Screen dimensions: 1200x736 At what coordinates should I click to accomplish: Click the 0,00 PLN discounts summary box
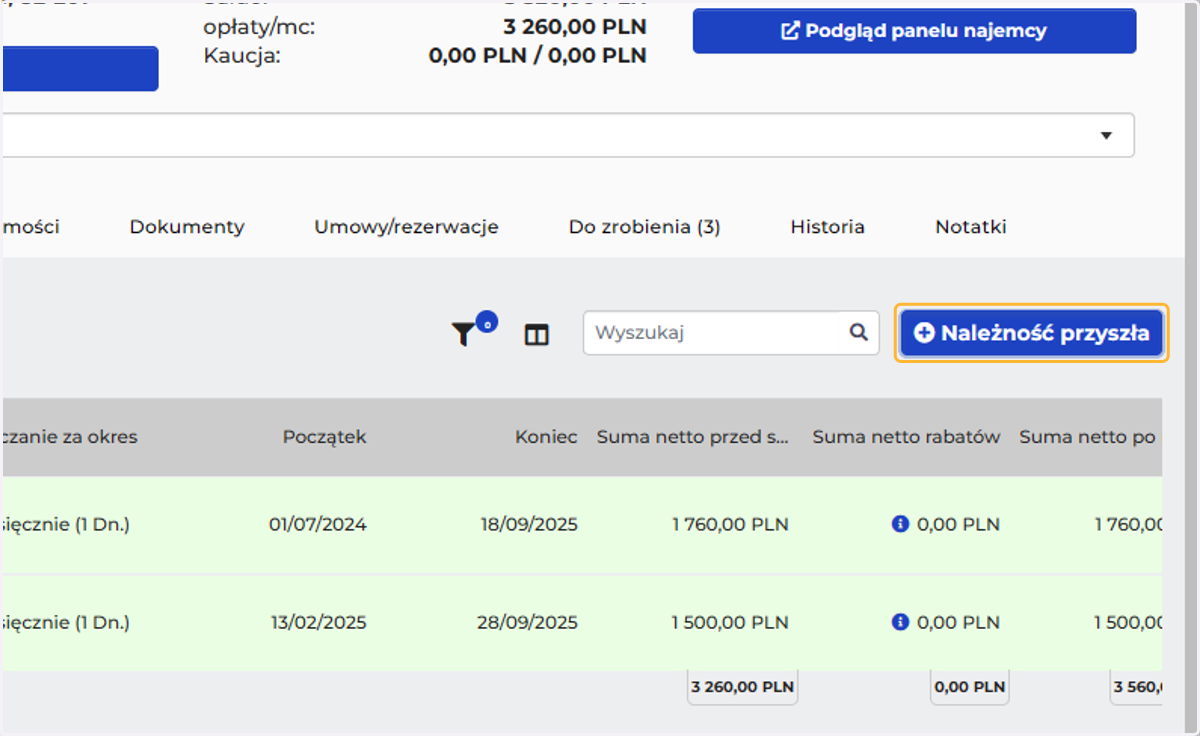point(969,687)
